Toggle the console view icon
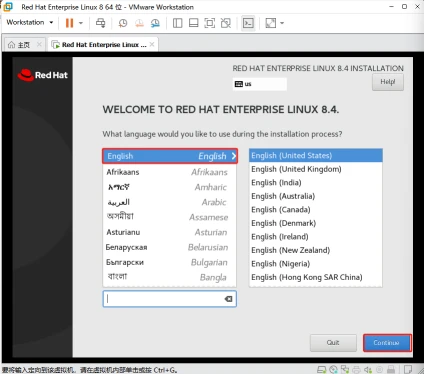The height and width of the screenshot is (375, 424). pos(248,23)
